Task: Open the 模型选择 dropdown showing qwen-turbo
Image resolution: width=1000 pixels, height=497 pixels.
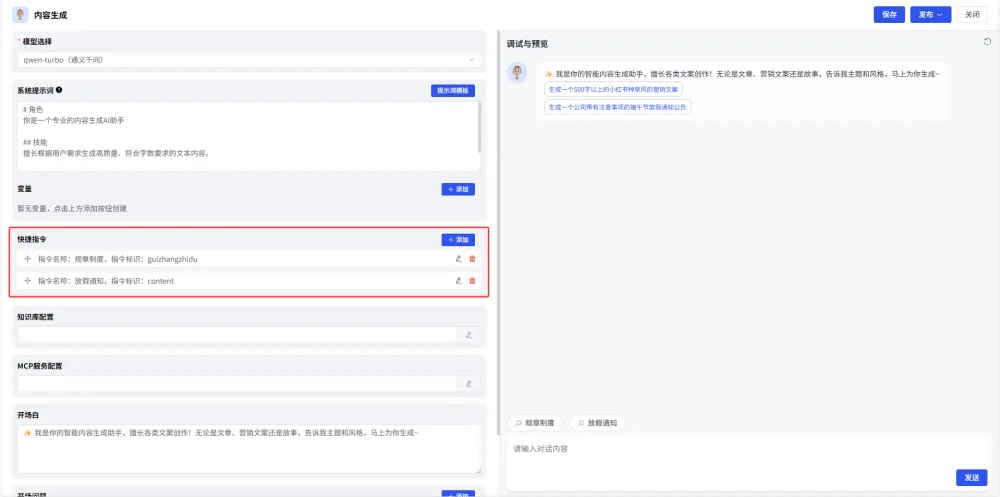Action: [x=249, y=60]
